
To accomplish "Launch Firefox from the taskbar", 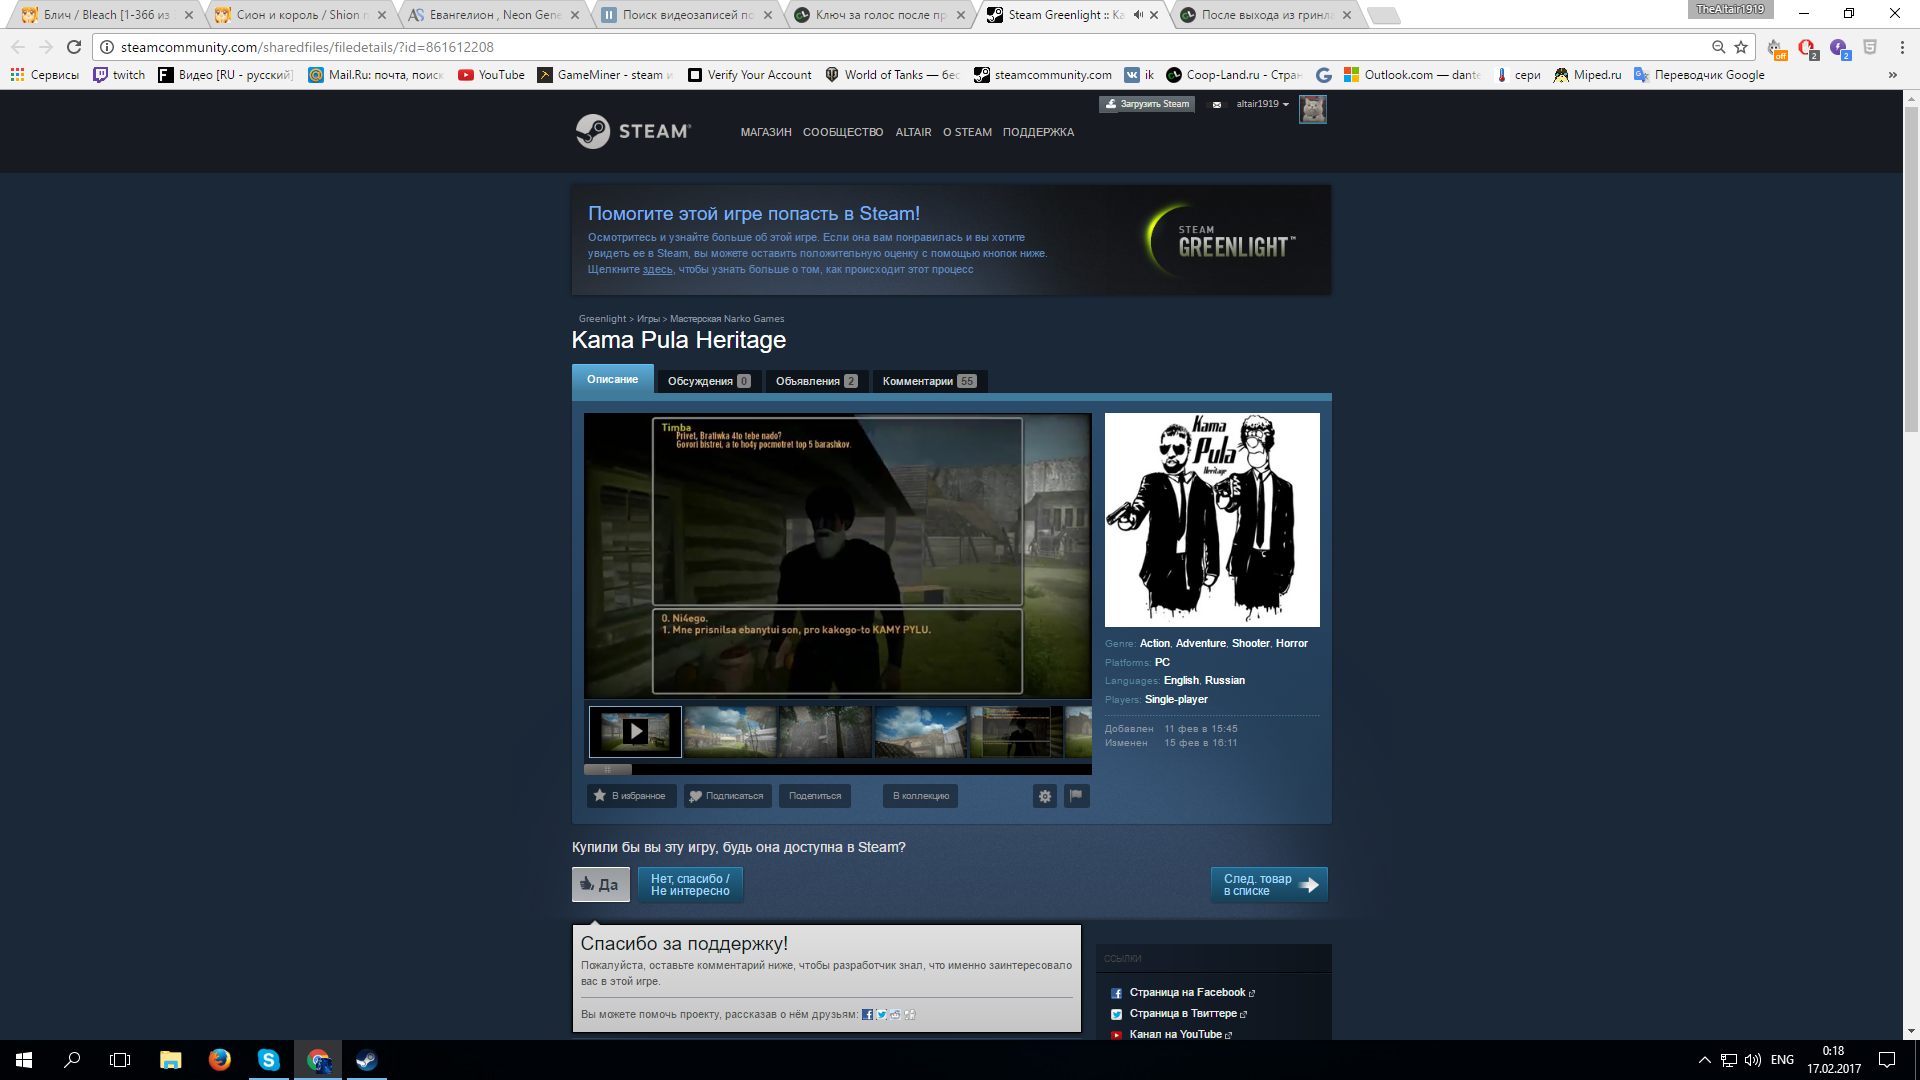I will click(x=219, y=1060).
